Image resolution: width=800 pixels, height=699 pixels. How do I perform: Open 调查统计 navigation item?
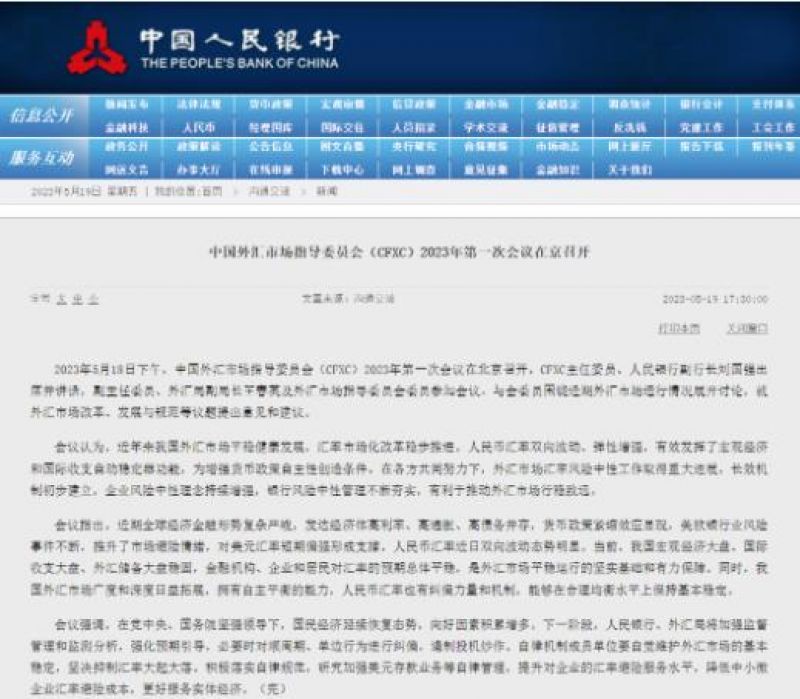(x=630, y=105)
